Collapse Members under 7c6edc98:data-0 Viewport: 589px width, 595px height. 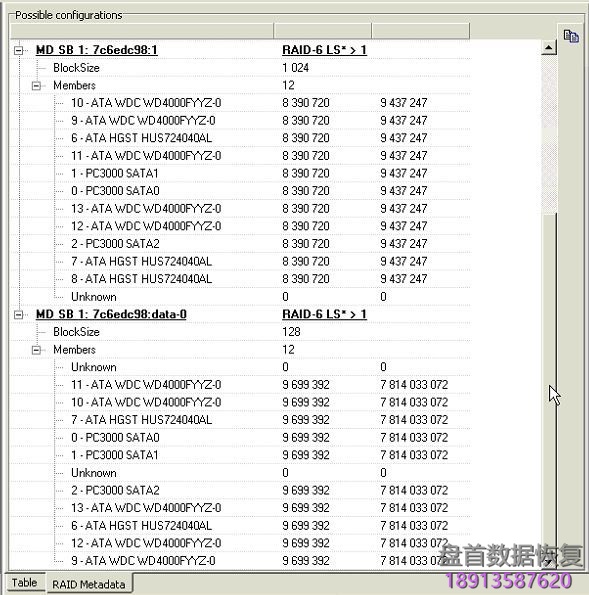[36, 349]
